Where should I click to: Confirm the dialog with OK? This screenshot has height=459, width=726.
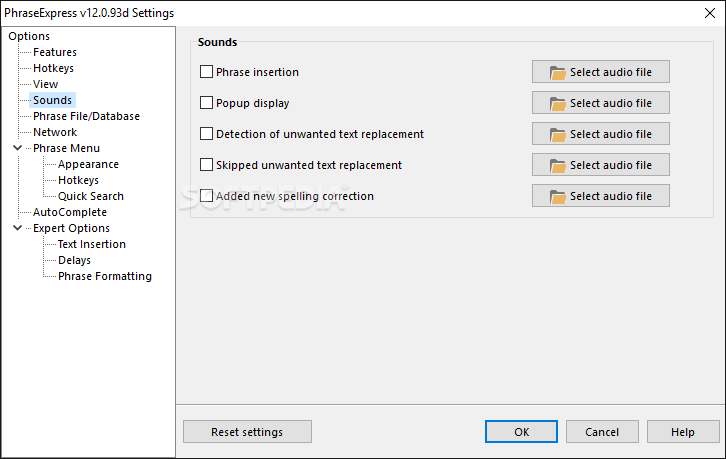click(x=521, y=432)
